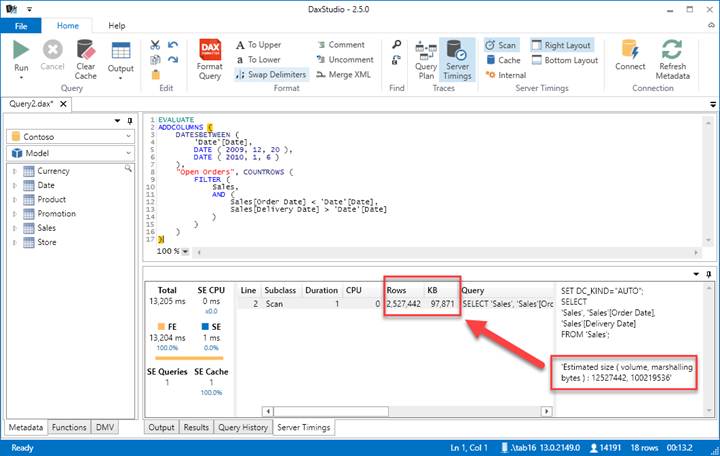Image resolution: width=720 pixels, height=456 pixels.
Task: Click Swap Delimiters
Action: click(x=271, y=74)
